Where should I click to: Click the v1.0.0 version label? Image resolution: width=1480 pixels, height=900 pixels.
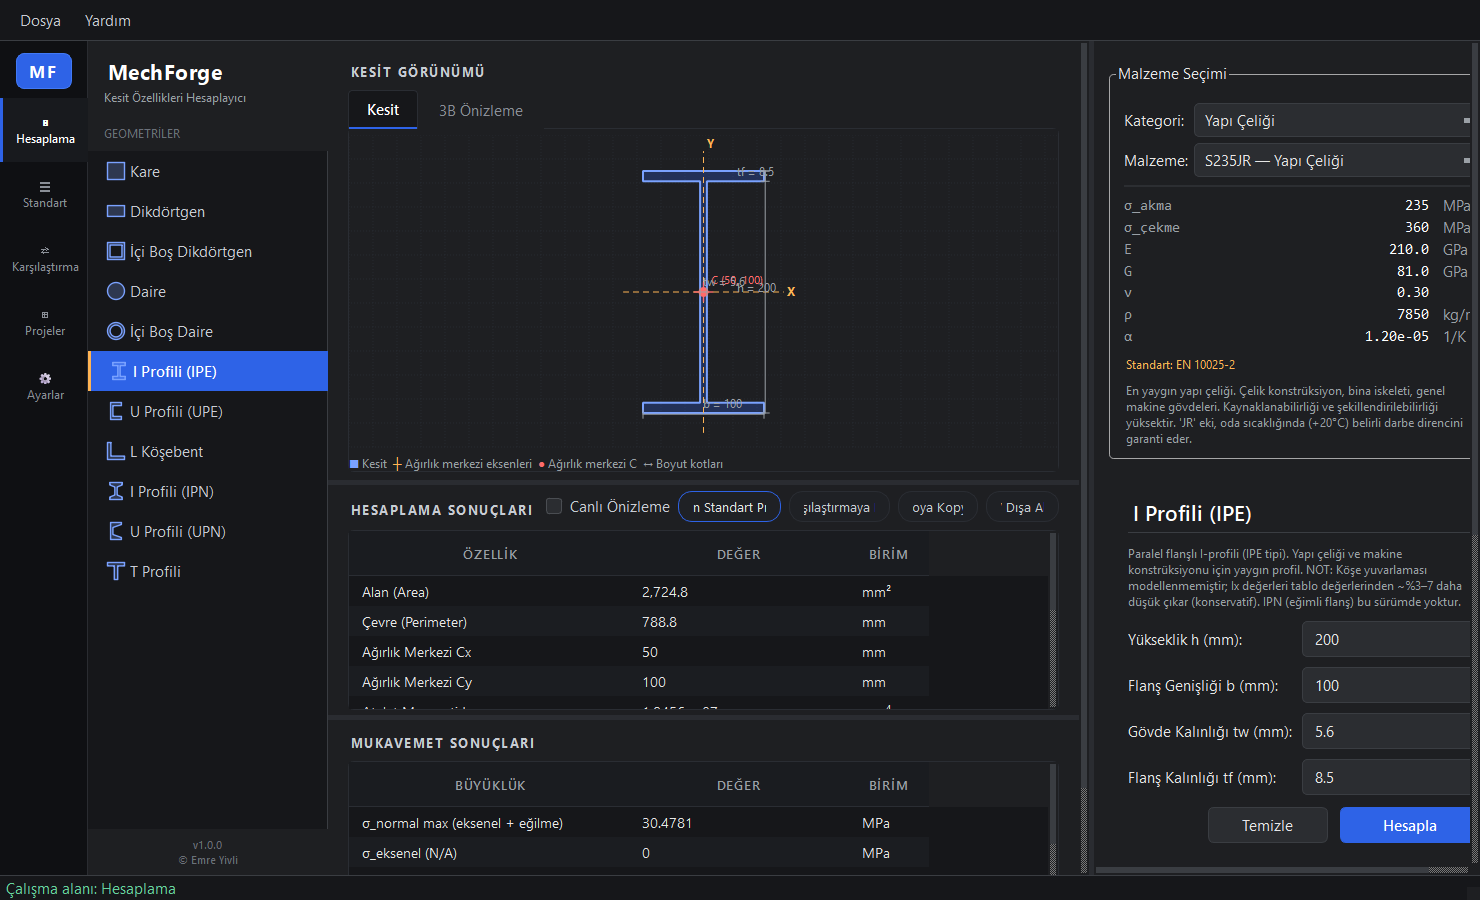208,845
